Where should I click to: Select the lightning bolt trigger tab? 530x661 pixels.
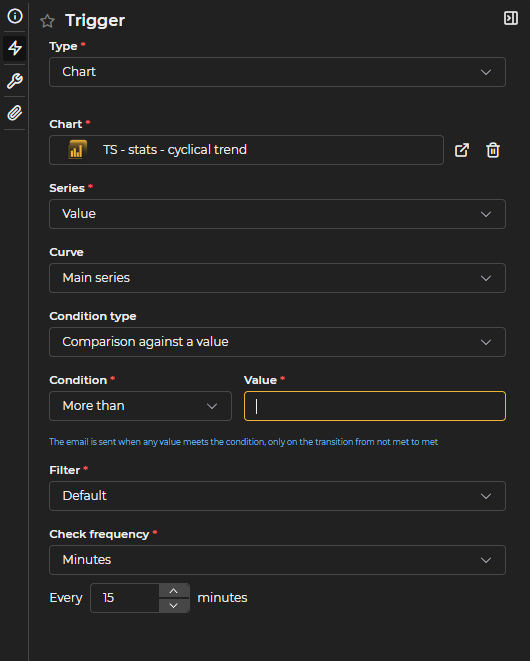click(x=15, y=48)
